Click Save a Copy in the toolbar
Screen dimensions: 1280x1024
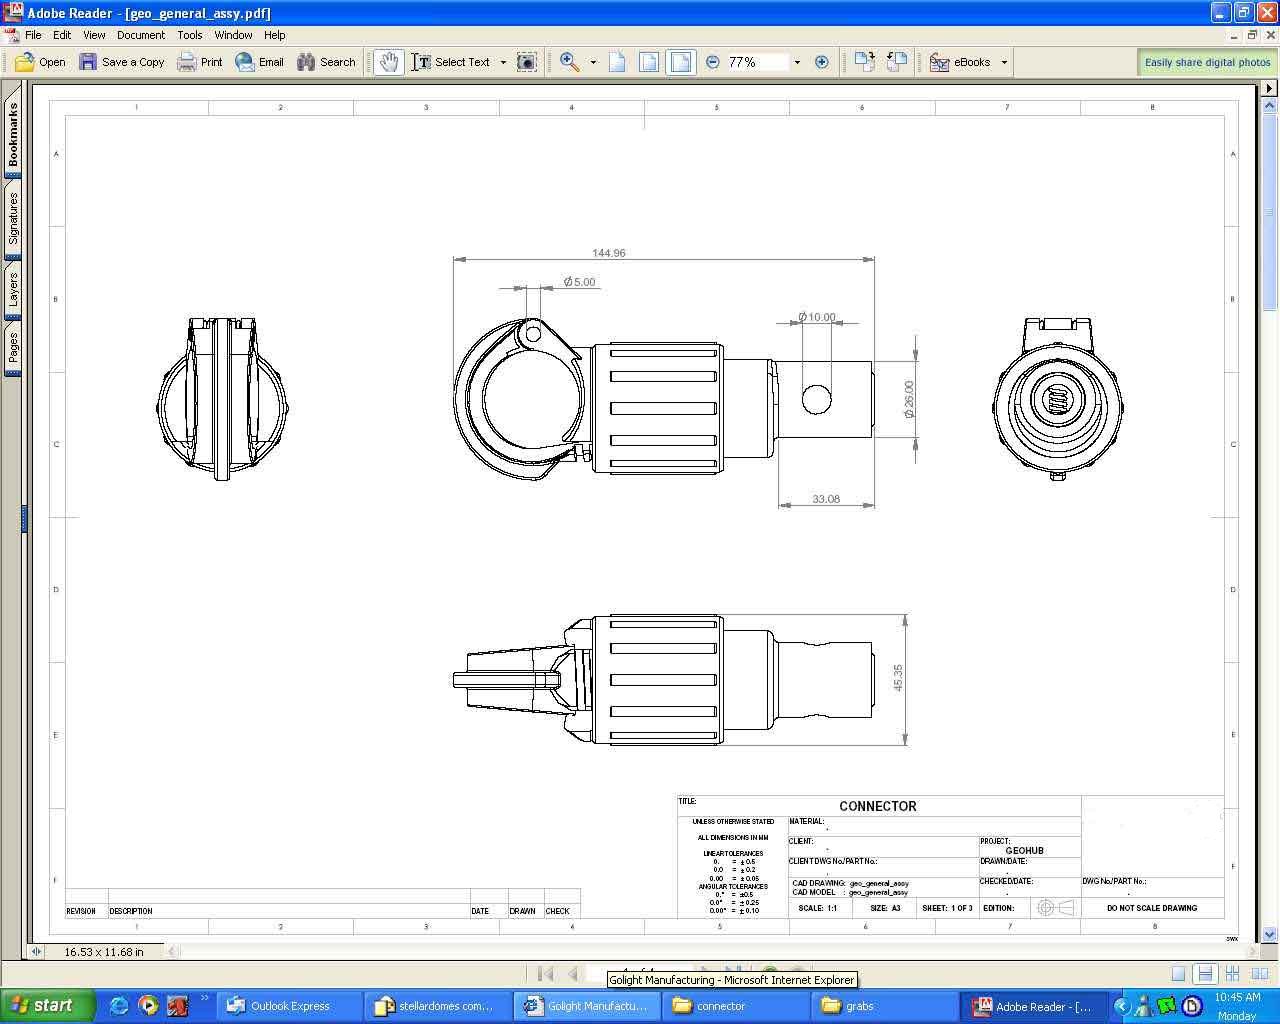pos(122,62)
